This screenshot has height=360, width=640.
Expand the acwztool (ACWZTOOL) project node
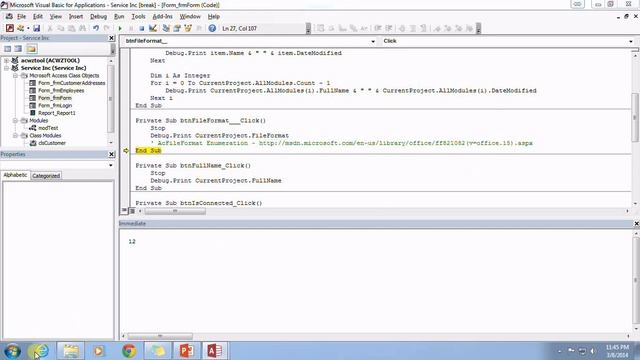pos(7,60)
